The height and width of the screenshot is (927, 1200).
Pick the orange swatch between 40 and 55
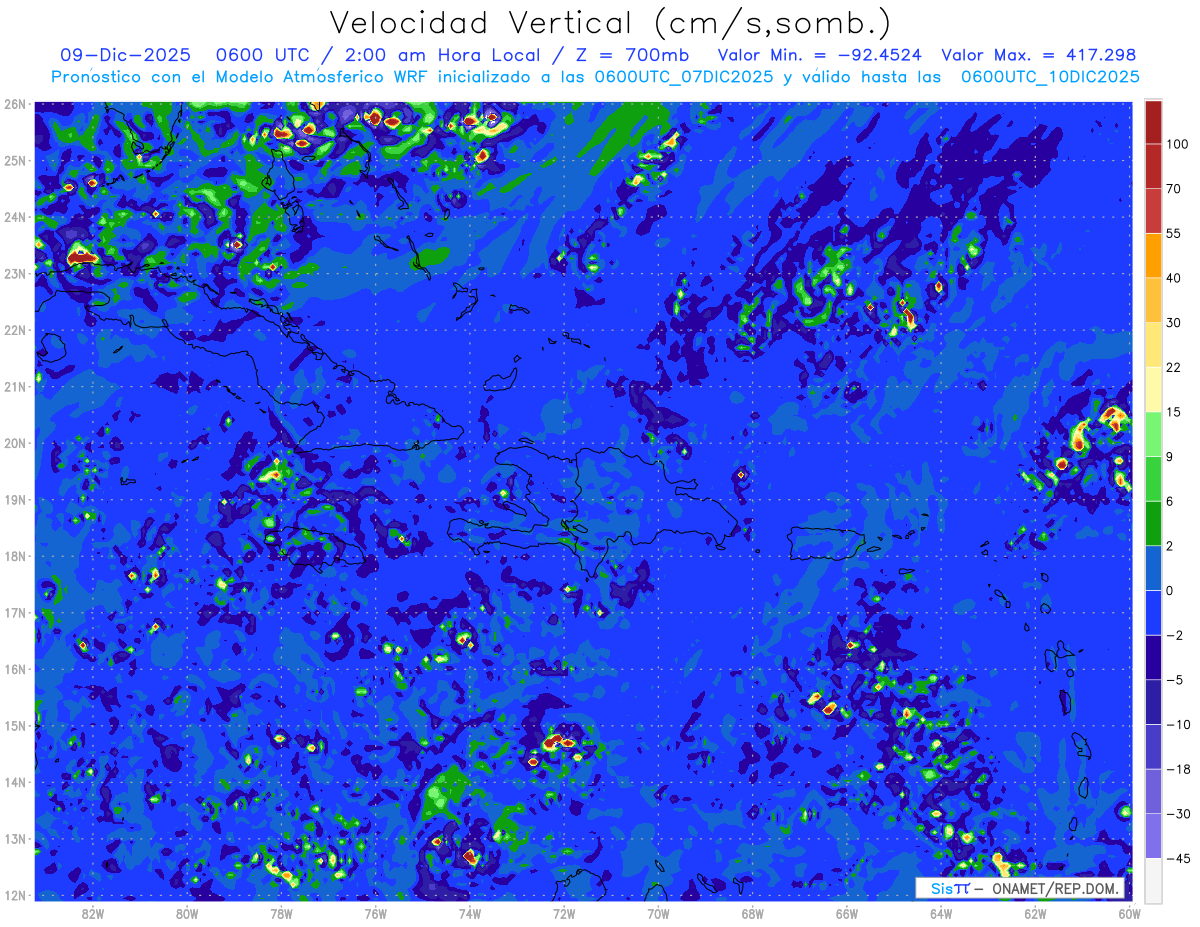[x=1153, y=255]
